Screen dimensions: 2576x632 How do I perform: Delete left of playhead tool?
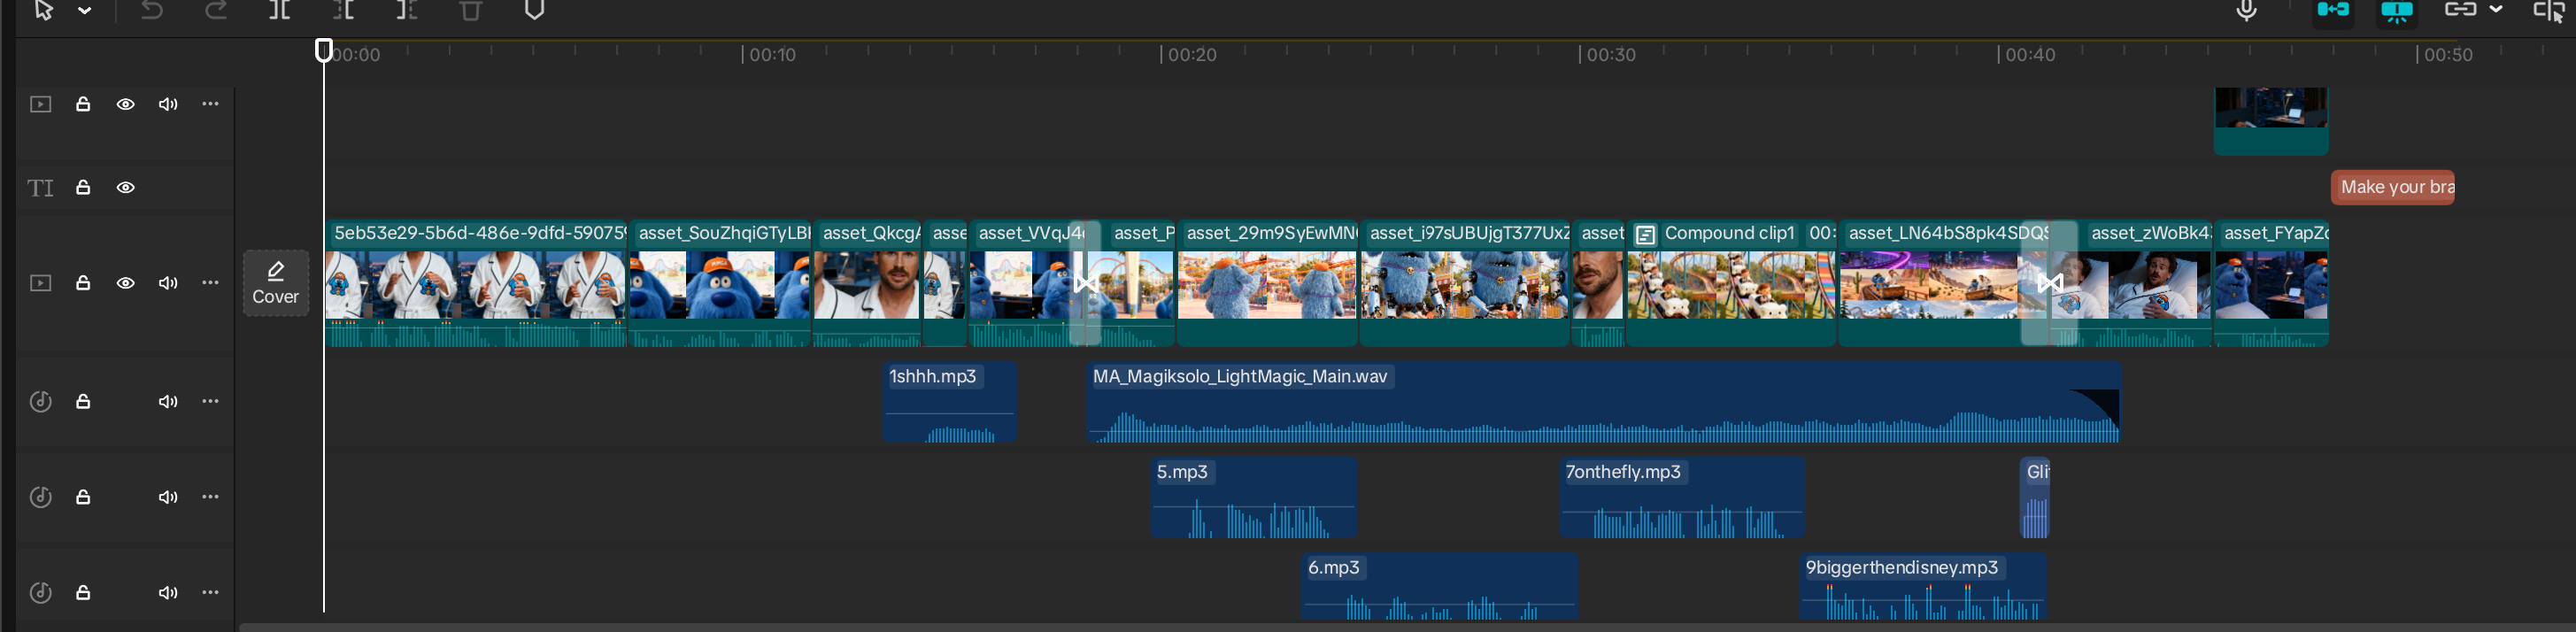tap(344, 10)
